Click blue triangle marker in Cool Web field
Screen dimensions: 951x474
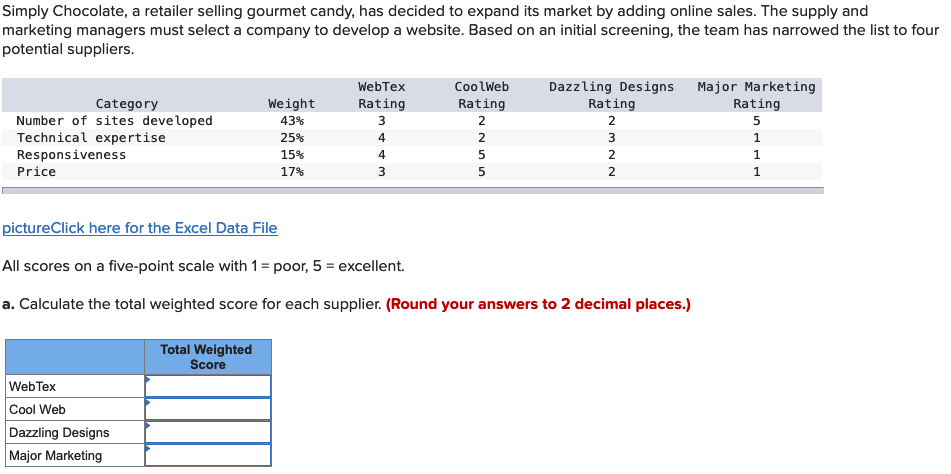148,402
